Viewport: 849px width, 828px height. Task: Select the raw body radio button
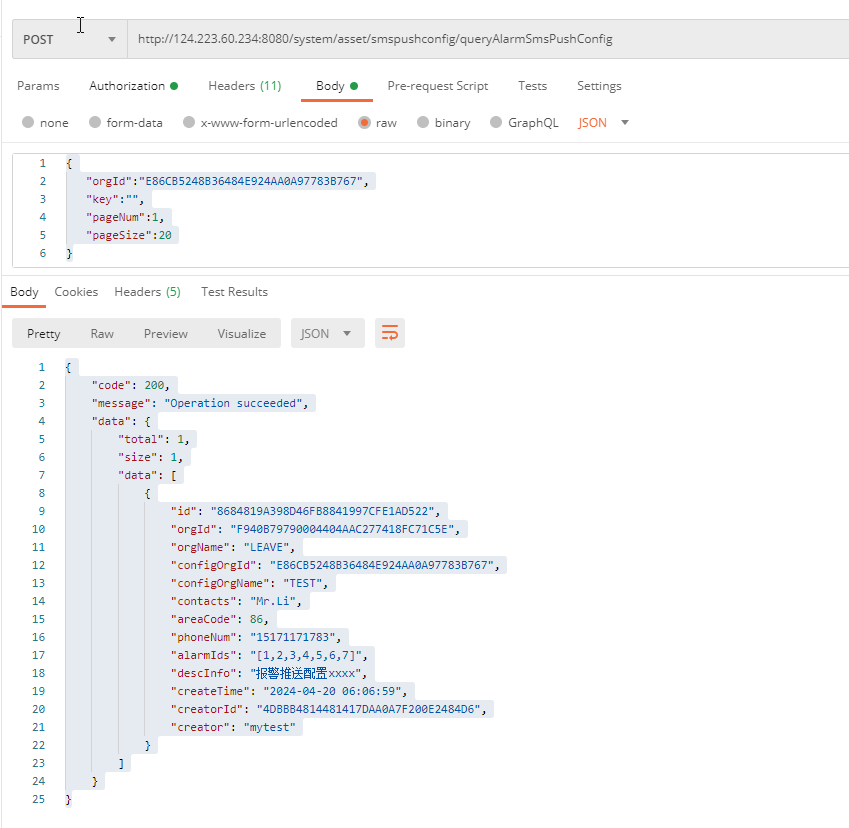364,123
